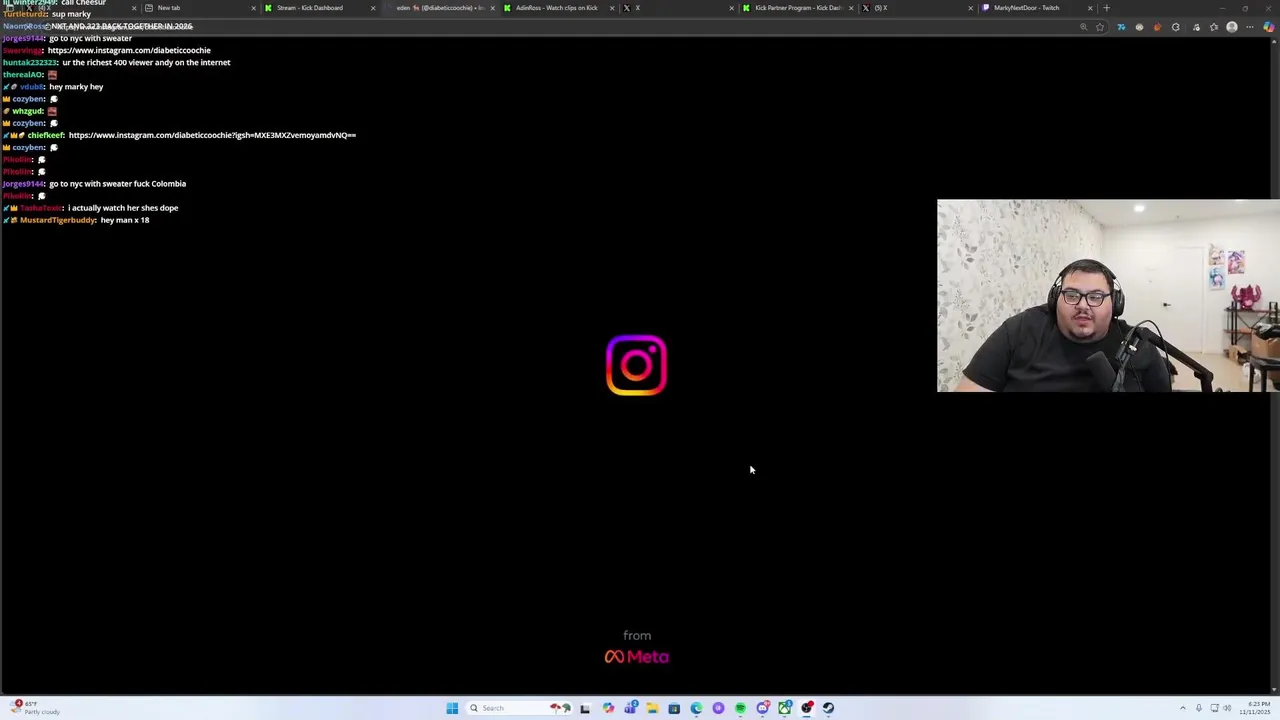Click the browser zoom magnifier icon

tap(1084, 27)
